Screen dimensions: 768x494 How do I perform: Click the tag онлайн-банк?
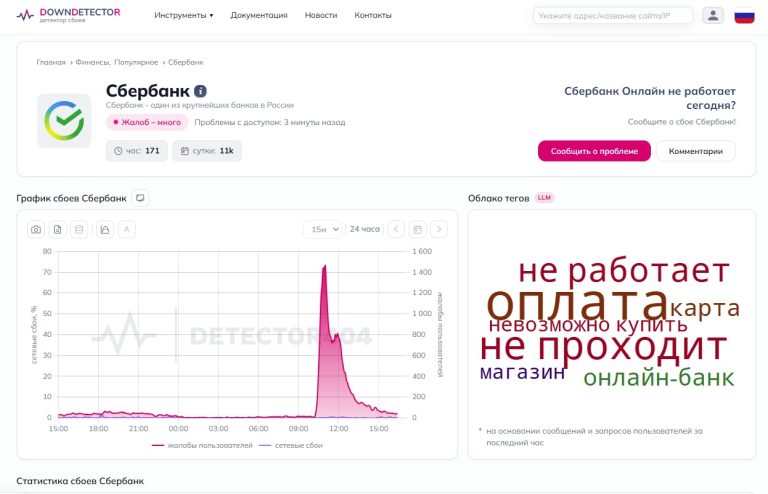click(x=659, y=377)
